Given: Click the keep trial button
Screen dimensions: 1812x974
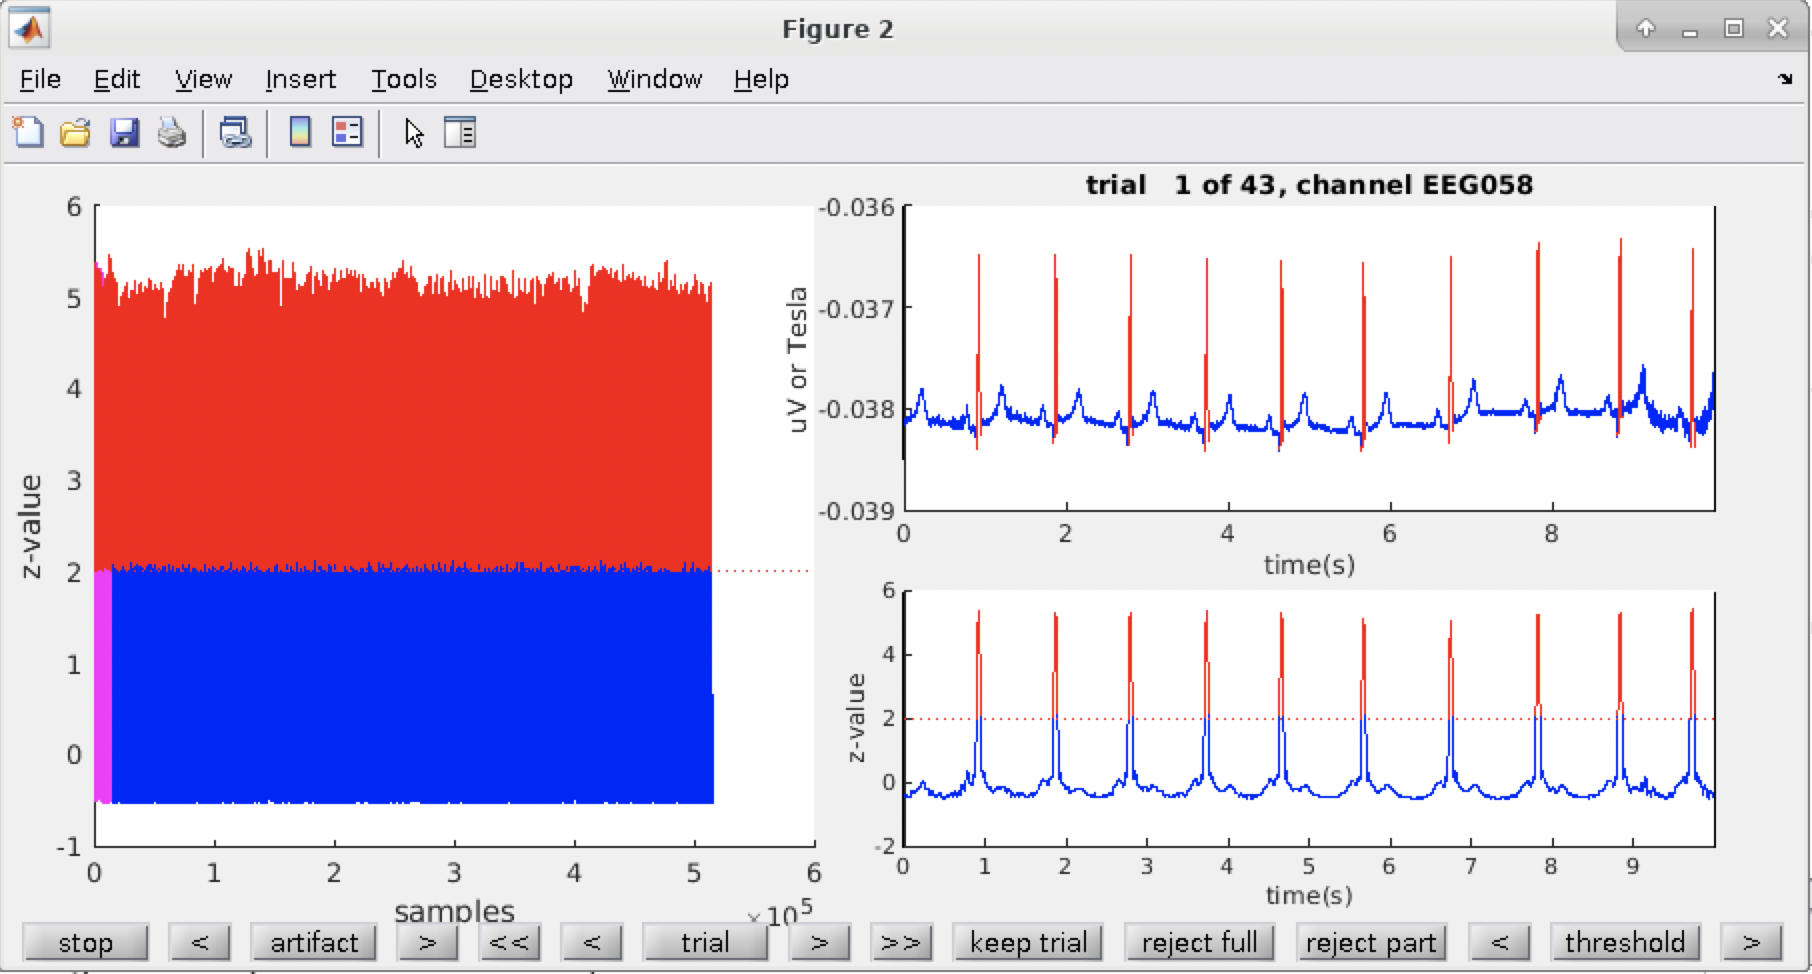Looking at the screenshot, I should (1028, 942).
